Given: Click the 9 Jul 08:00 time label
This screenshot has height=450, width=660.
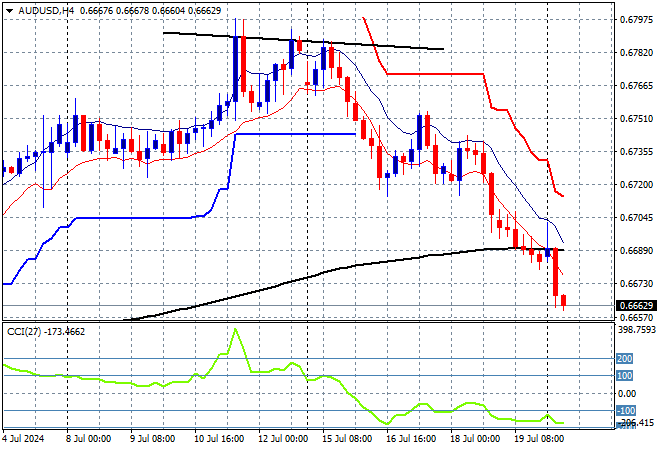Looking at the screenshot, I should tap(152, 439).
